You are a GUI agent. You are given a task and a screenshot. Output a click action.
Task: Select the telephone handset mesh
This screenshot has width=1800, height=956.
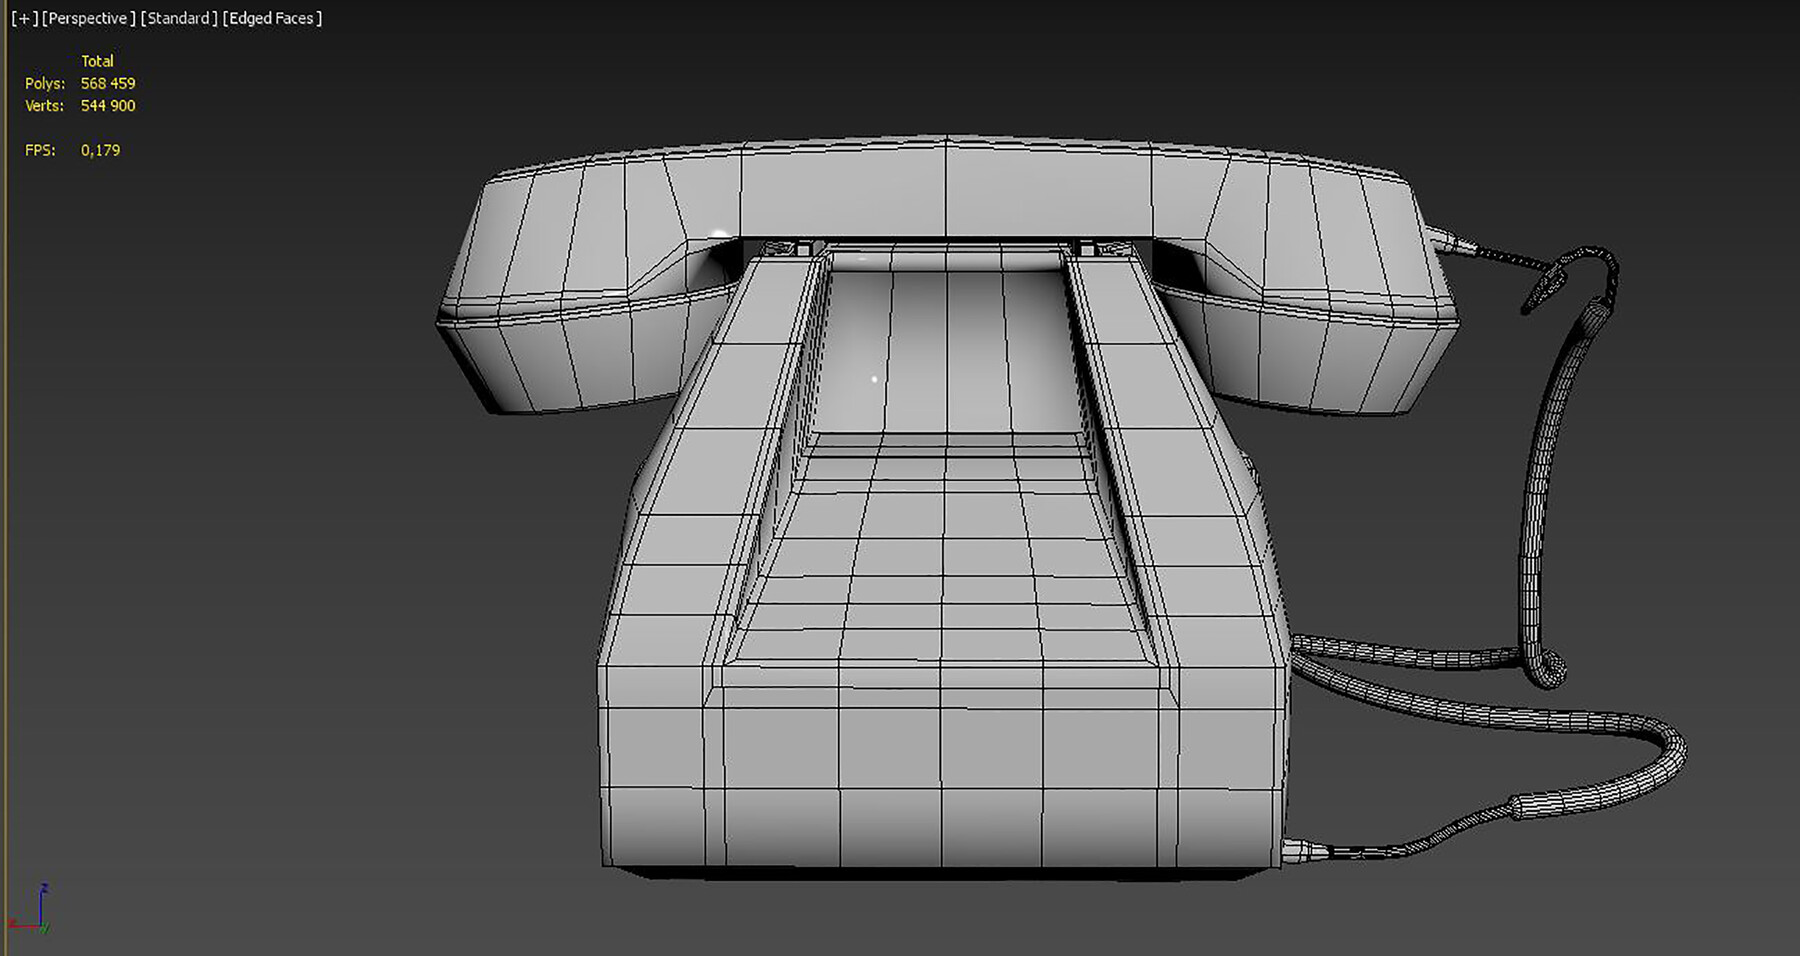(945, 190)
